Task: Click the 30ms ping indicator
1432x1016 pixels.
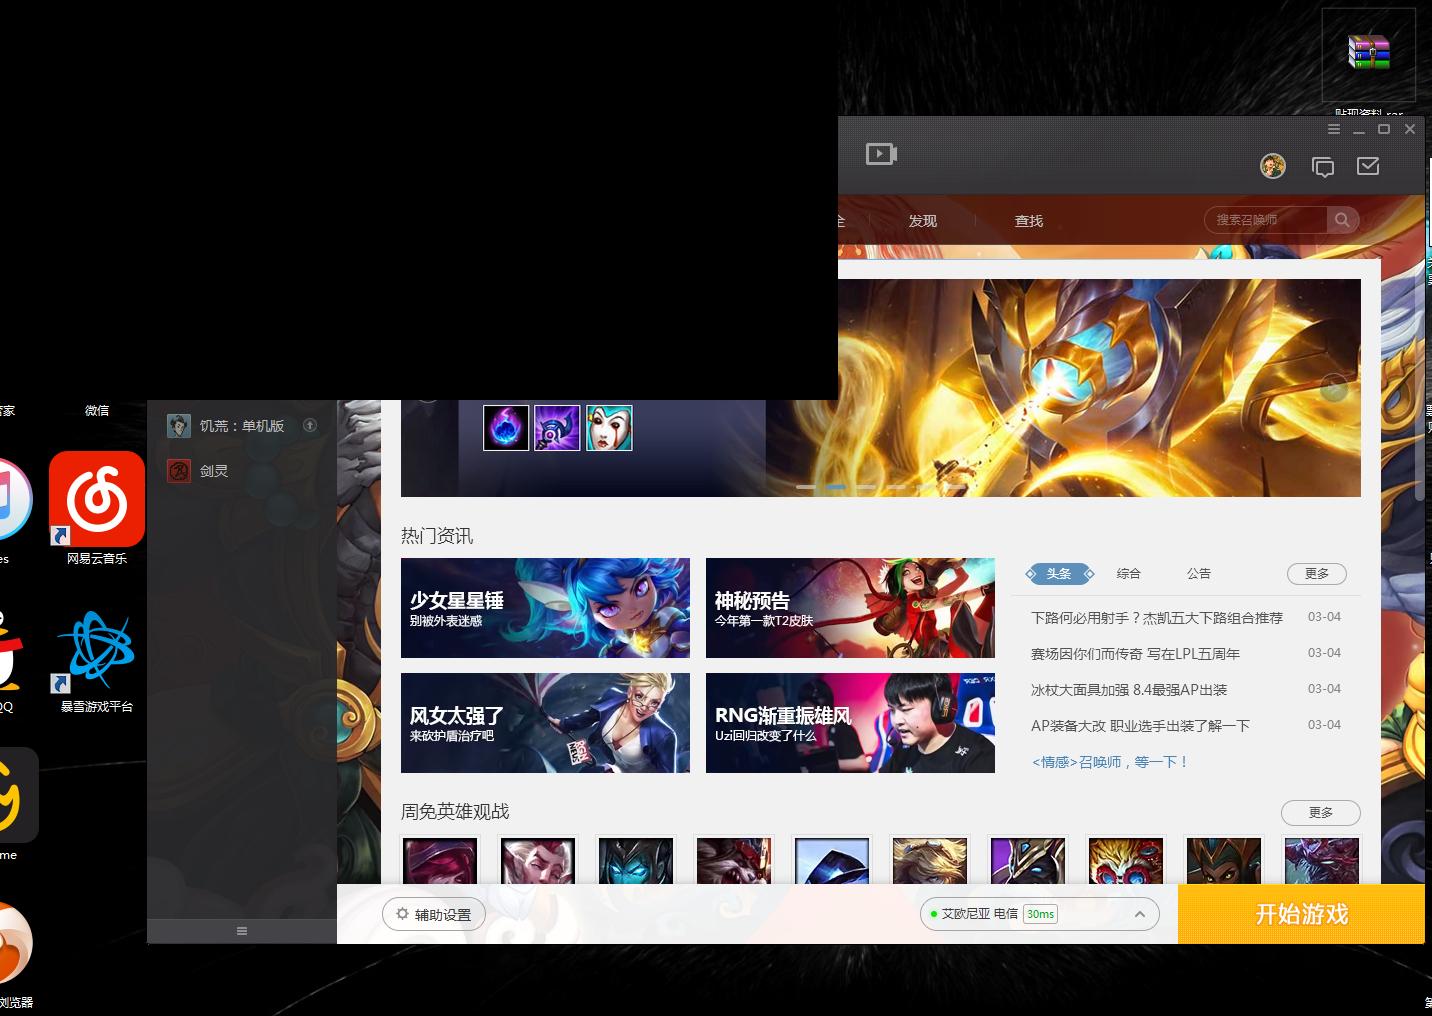Action: pyautogui.click(x=1040, y=914)
